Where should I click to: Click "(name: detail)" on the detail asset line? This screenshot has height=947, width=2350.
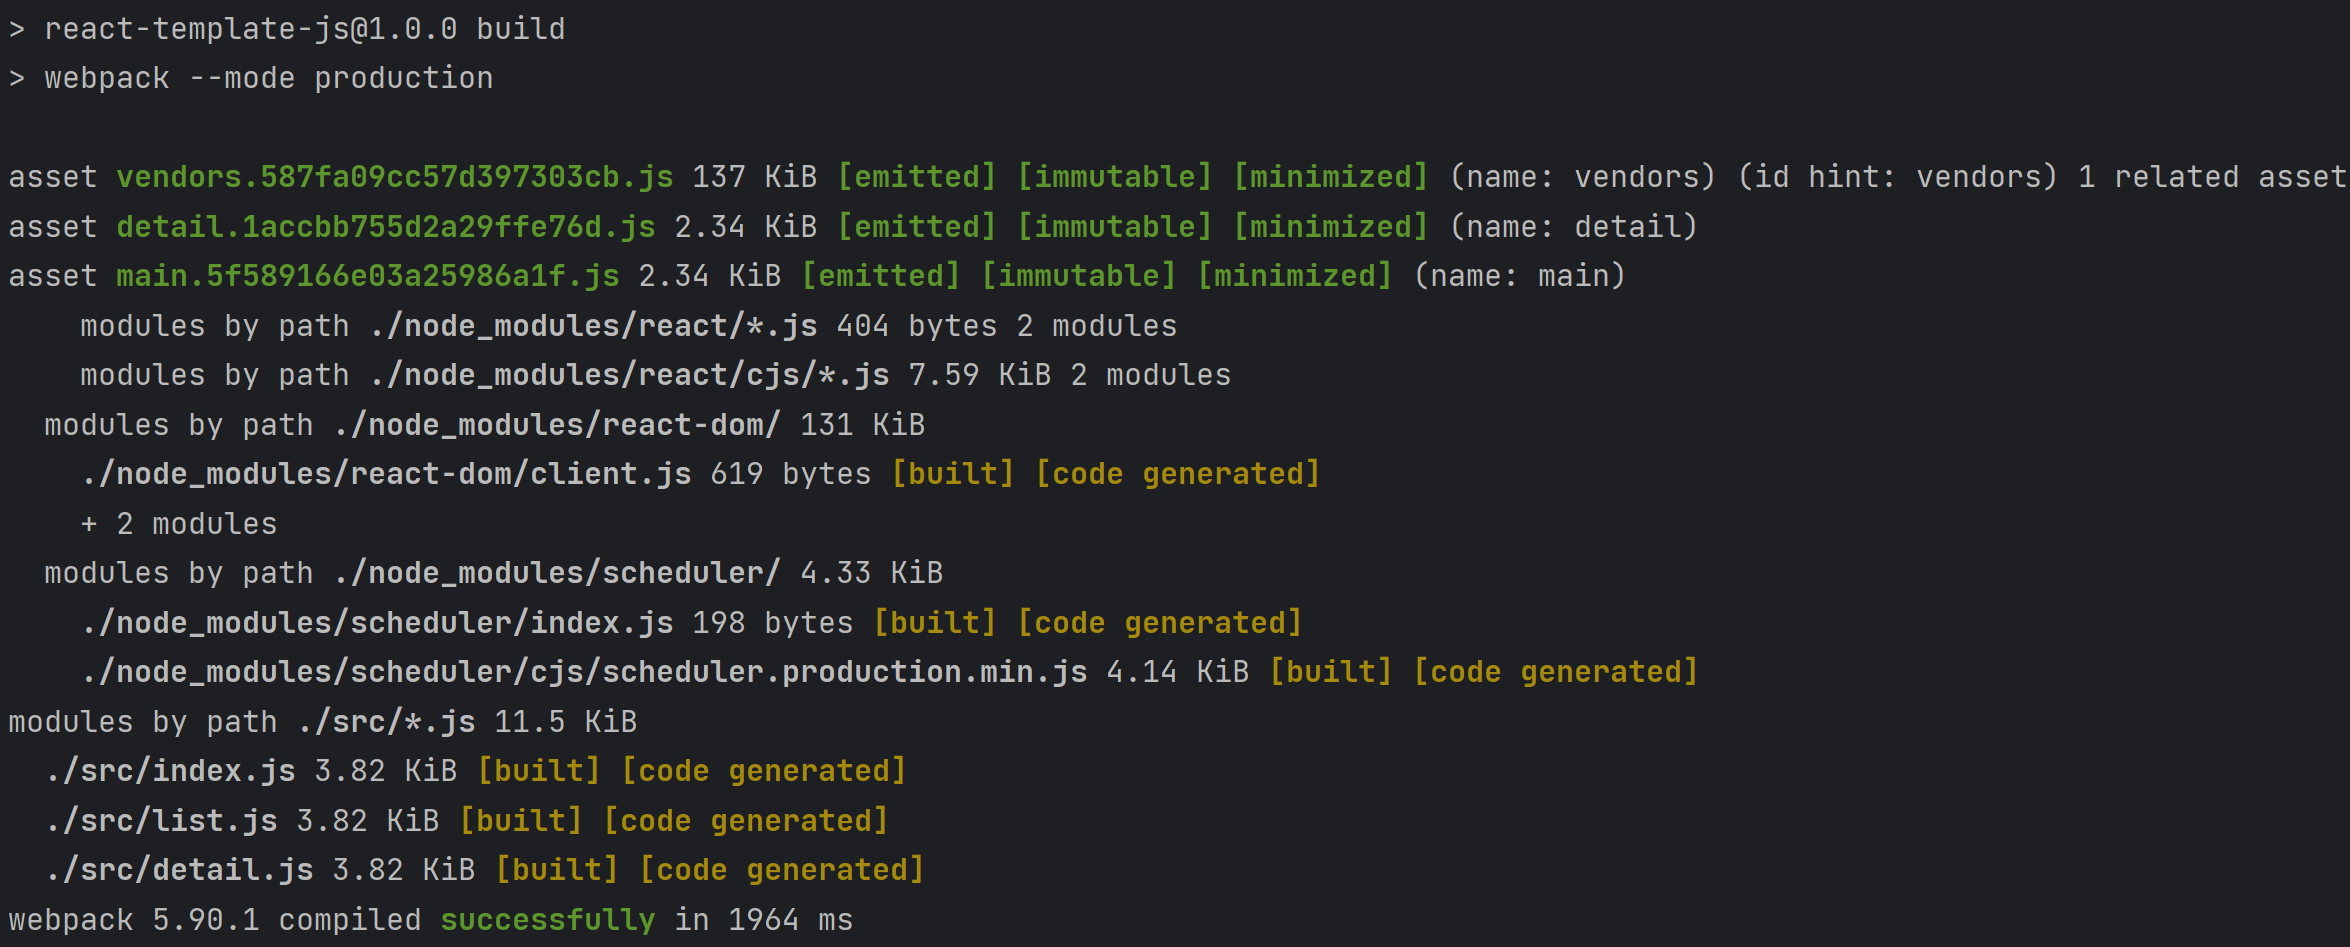click(1573, 227)
